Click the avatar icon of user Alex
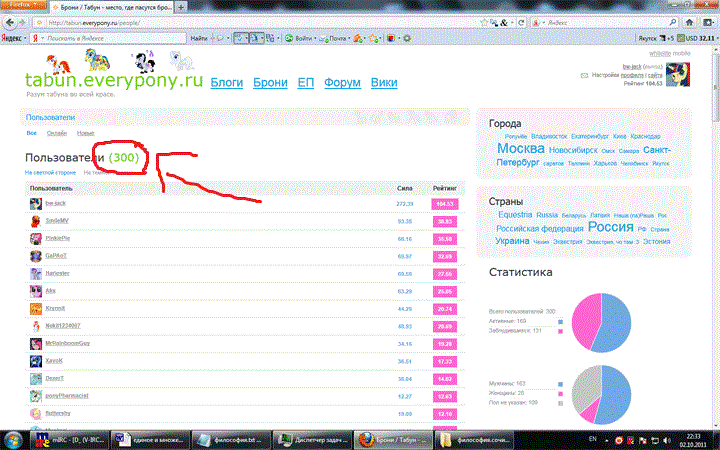 click(x=36, y=291)
